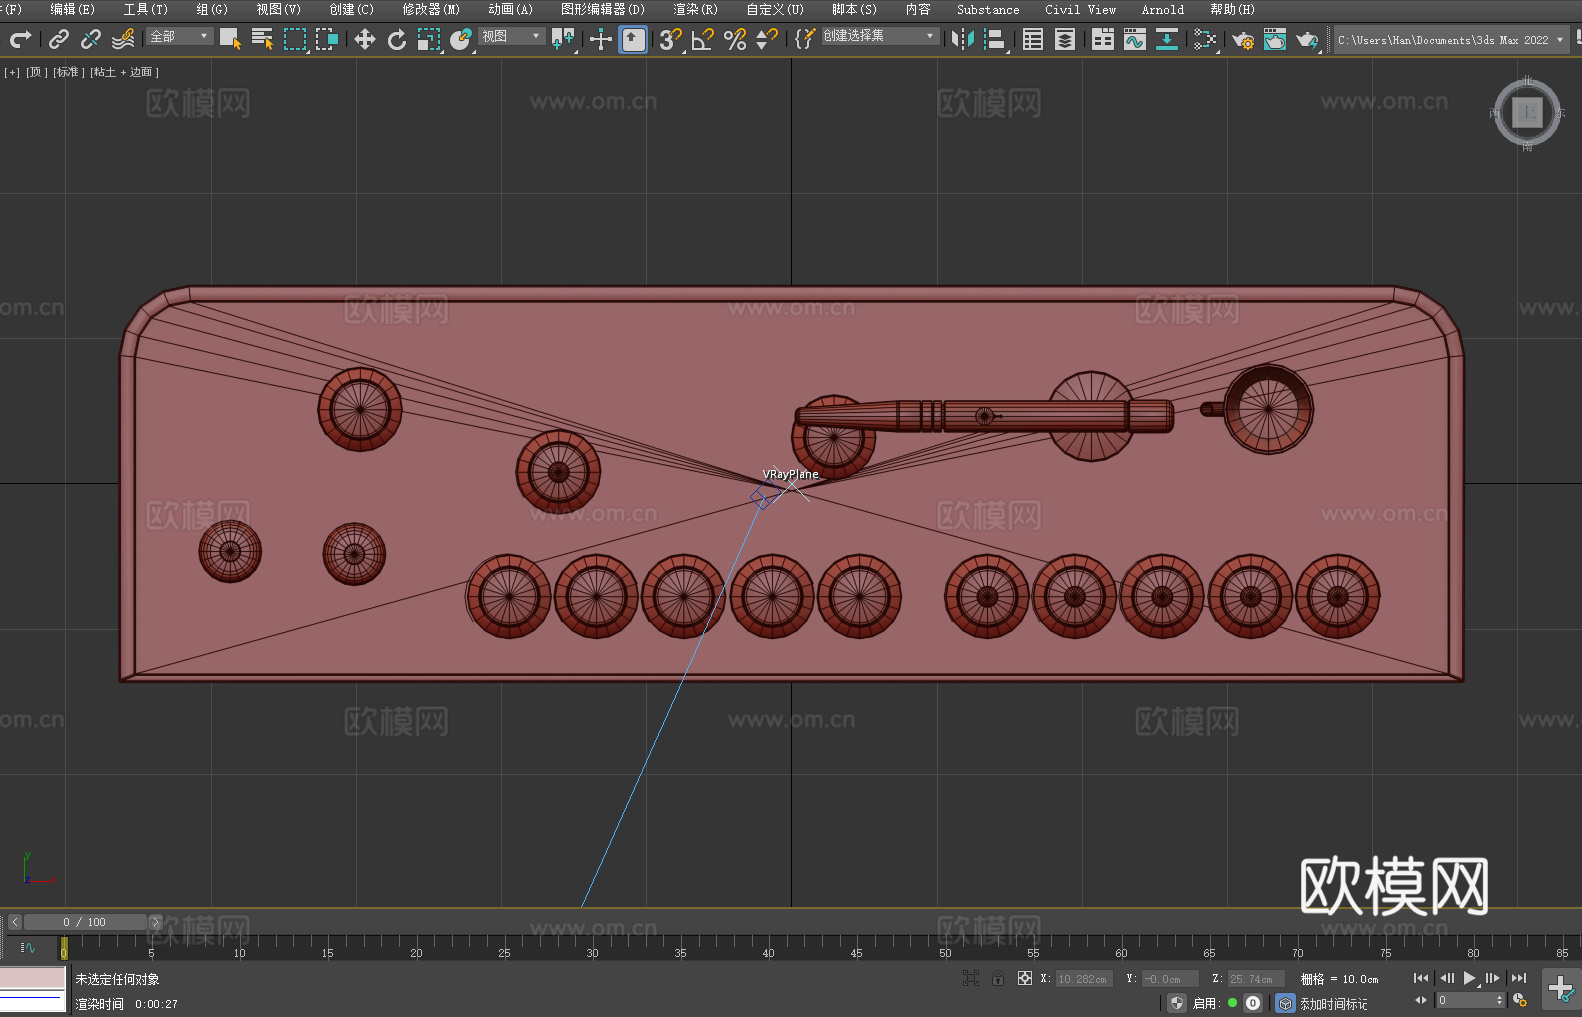The image size is (1582, 1017).
Task: Toggle Selection Lock padlock
Action: coord(998,978)
